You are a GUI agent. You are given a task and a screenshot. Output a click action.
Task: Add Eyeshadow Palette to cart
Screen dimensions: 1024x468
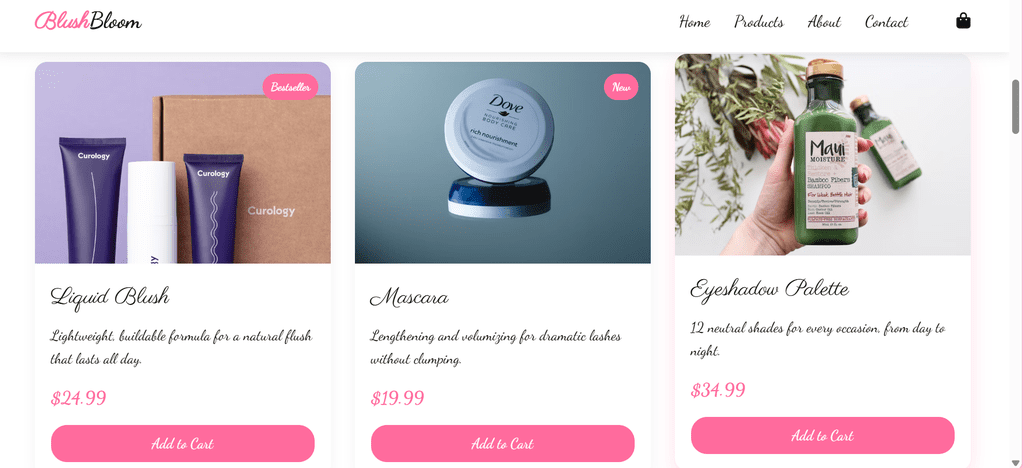click(x=823, y=435)
